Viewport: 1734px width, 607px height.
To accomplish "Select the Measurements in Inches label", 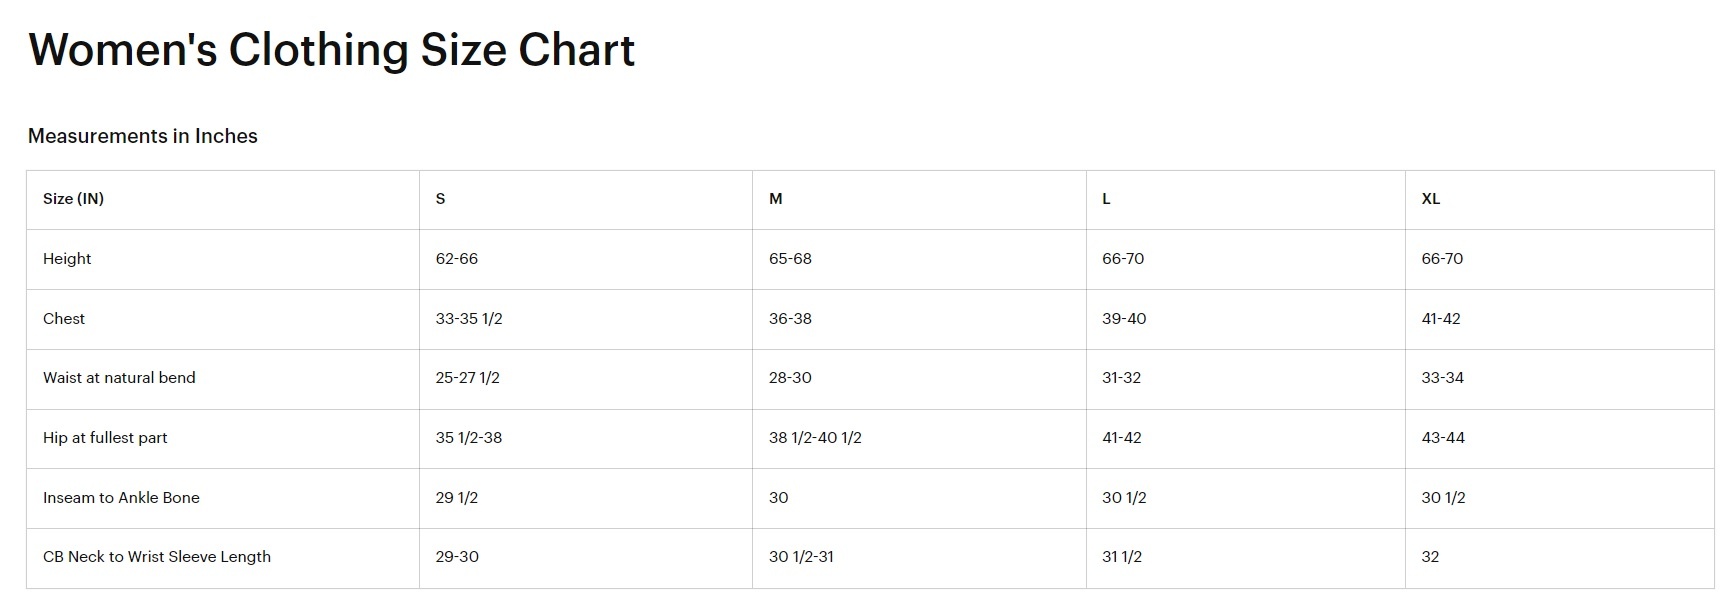I will tap(143, 136).
